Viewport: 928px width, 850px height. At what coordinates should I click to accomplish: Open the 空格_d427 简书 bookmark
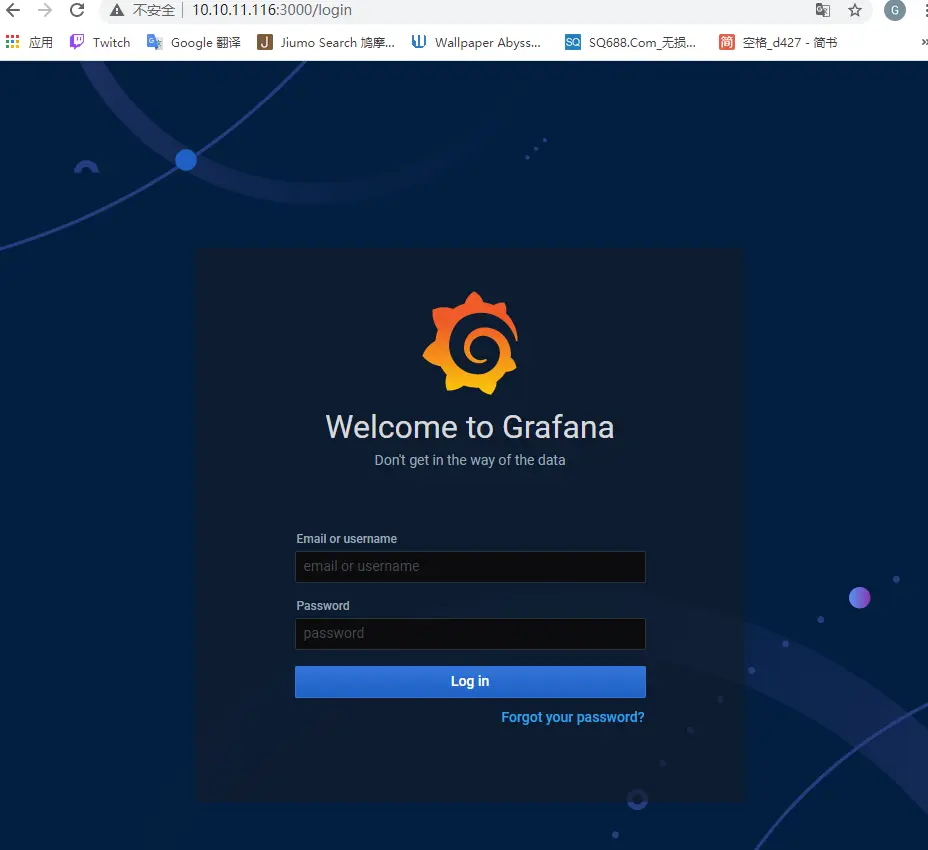[778, 42]
